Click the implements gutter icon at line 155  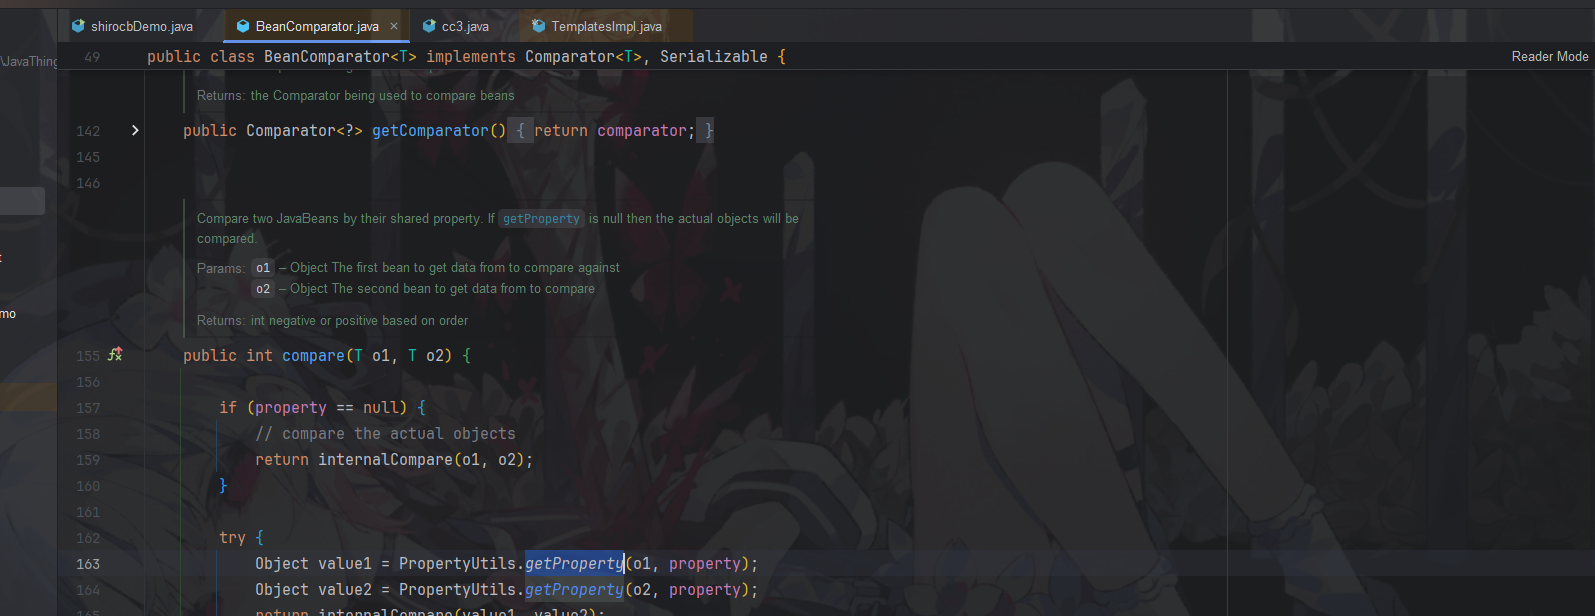[x=115, y=354]
